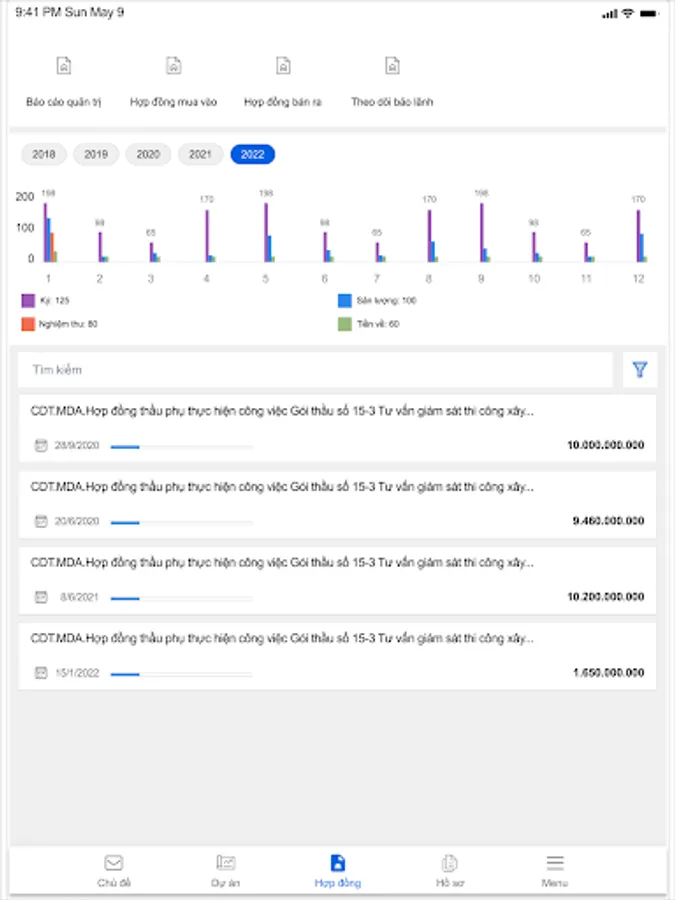Click progress bar of the 28/9/2020 contract
This screenshot has height=900, width=675.
pos(181,447)
